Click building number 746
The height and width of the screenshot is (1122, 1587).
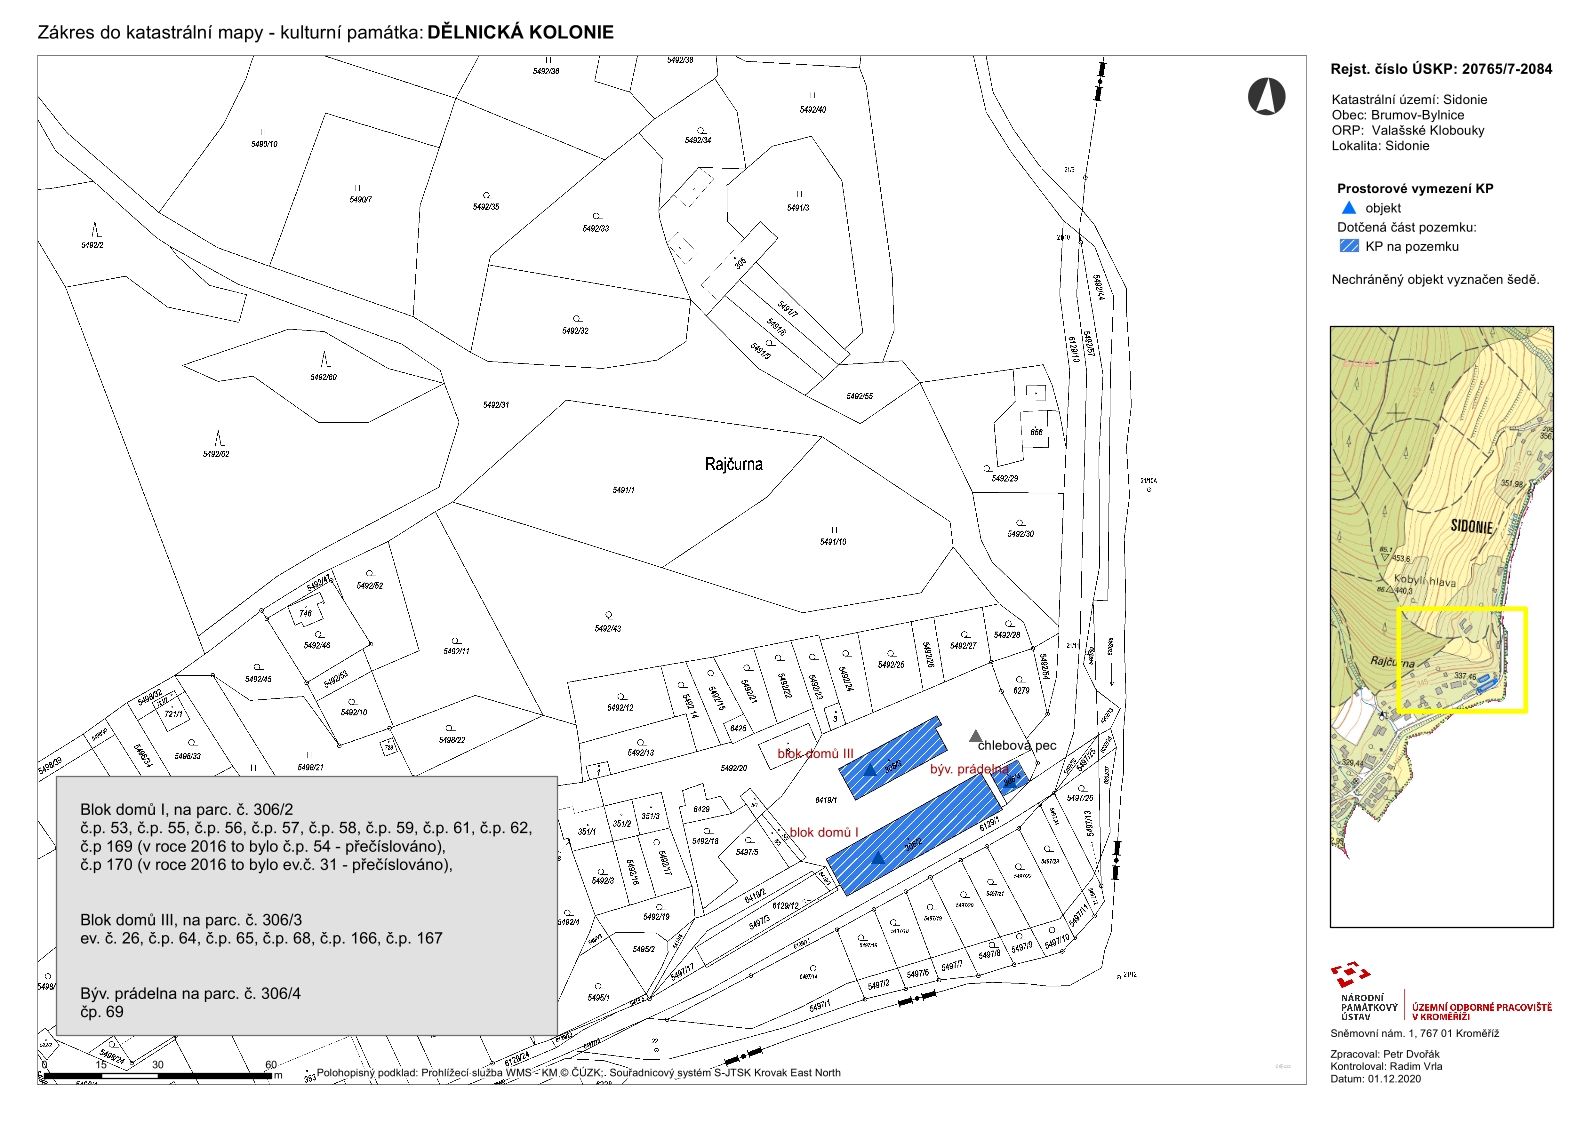[x=306, y=613]
